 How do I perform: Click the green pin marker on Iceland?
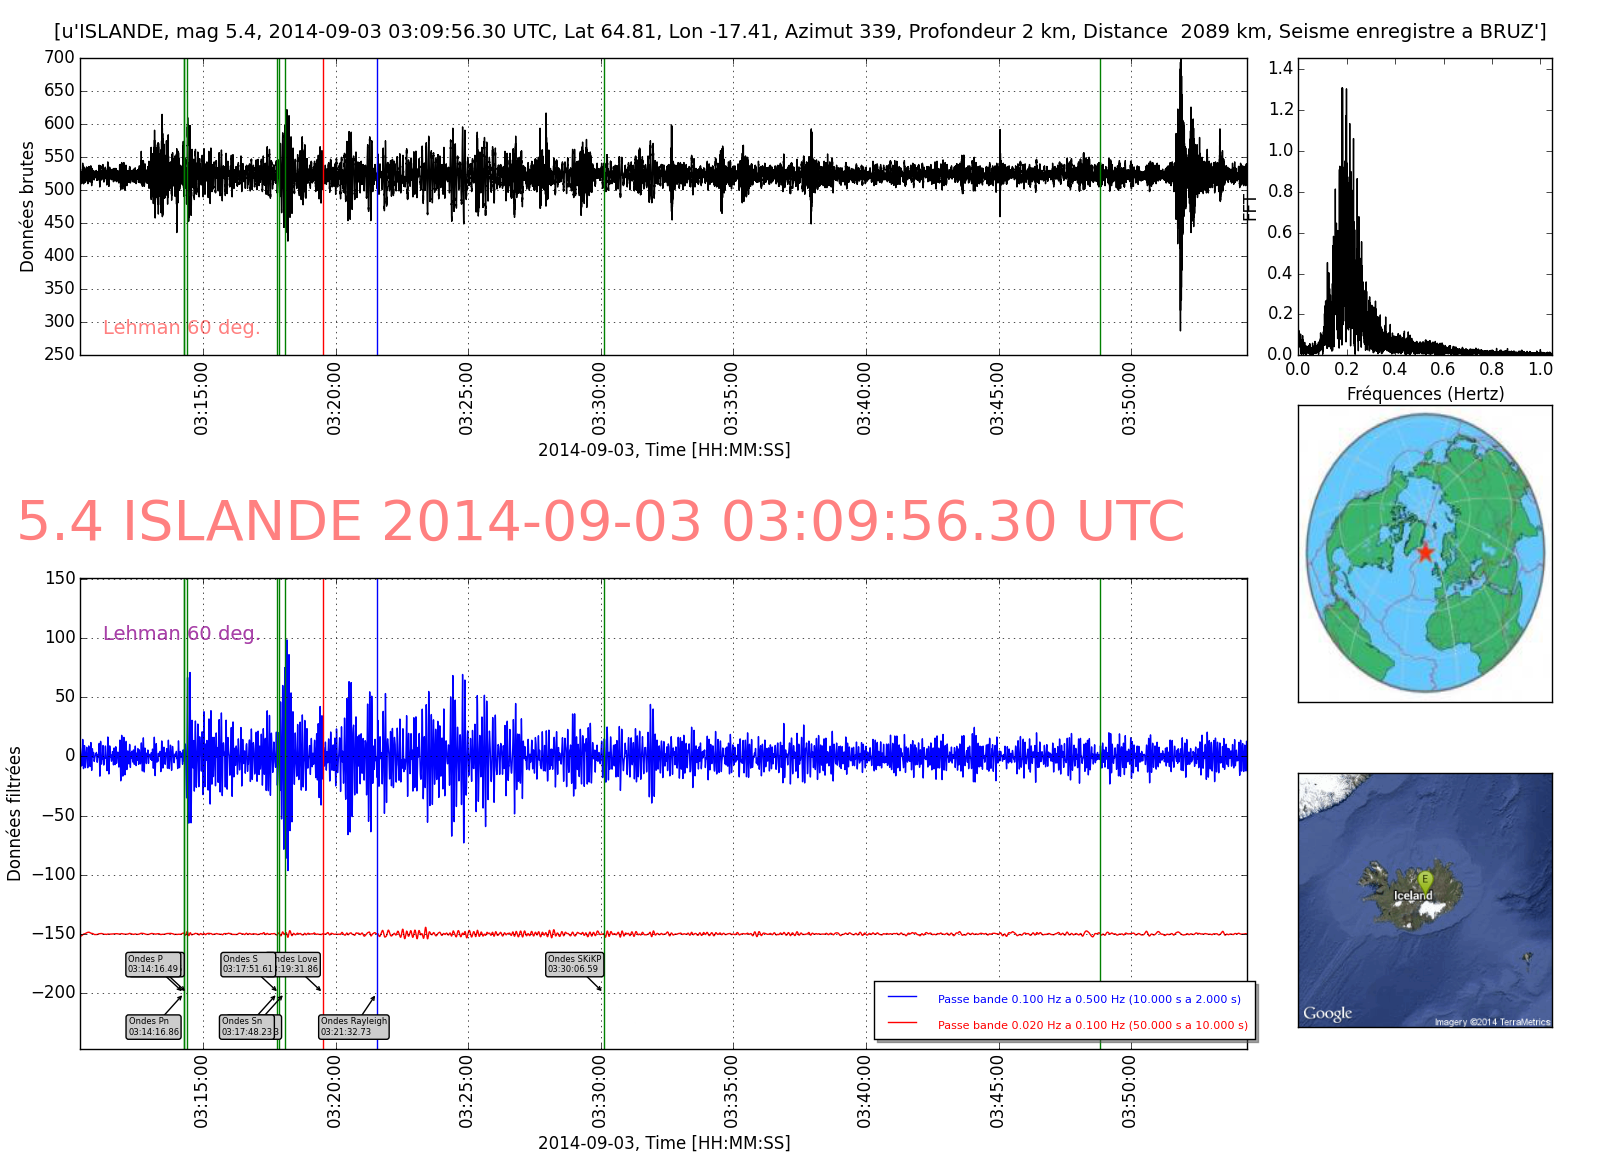[x=1425, y=881]
